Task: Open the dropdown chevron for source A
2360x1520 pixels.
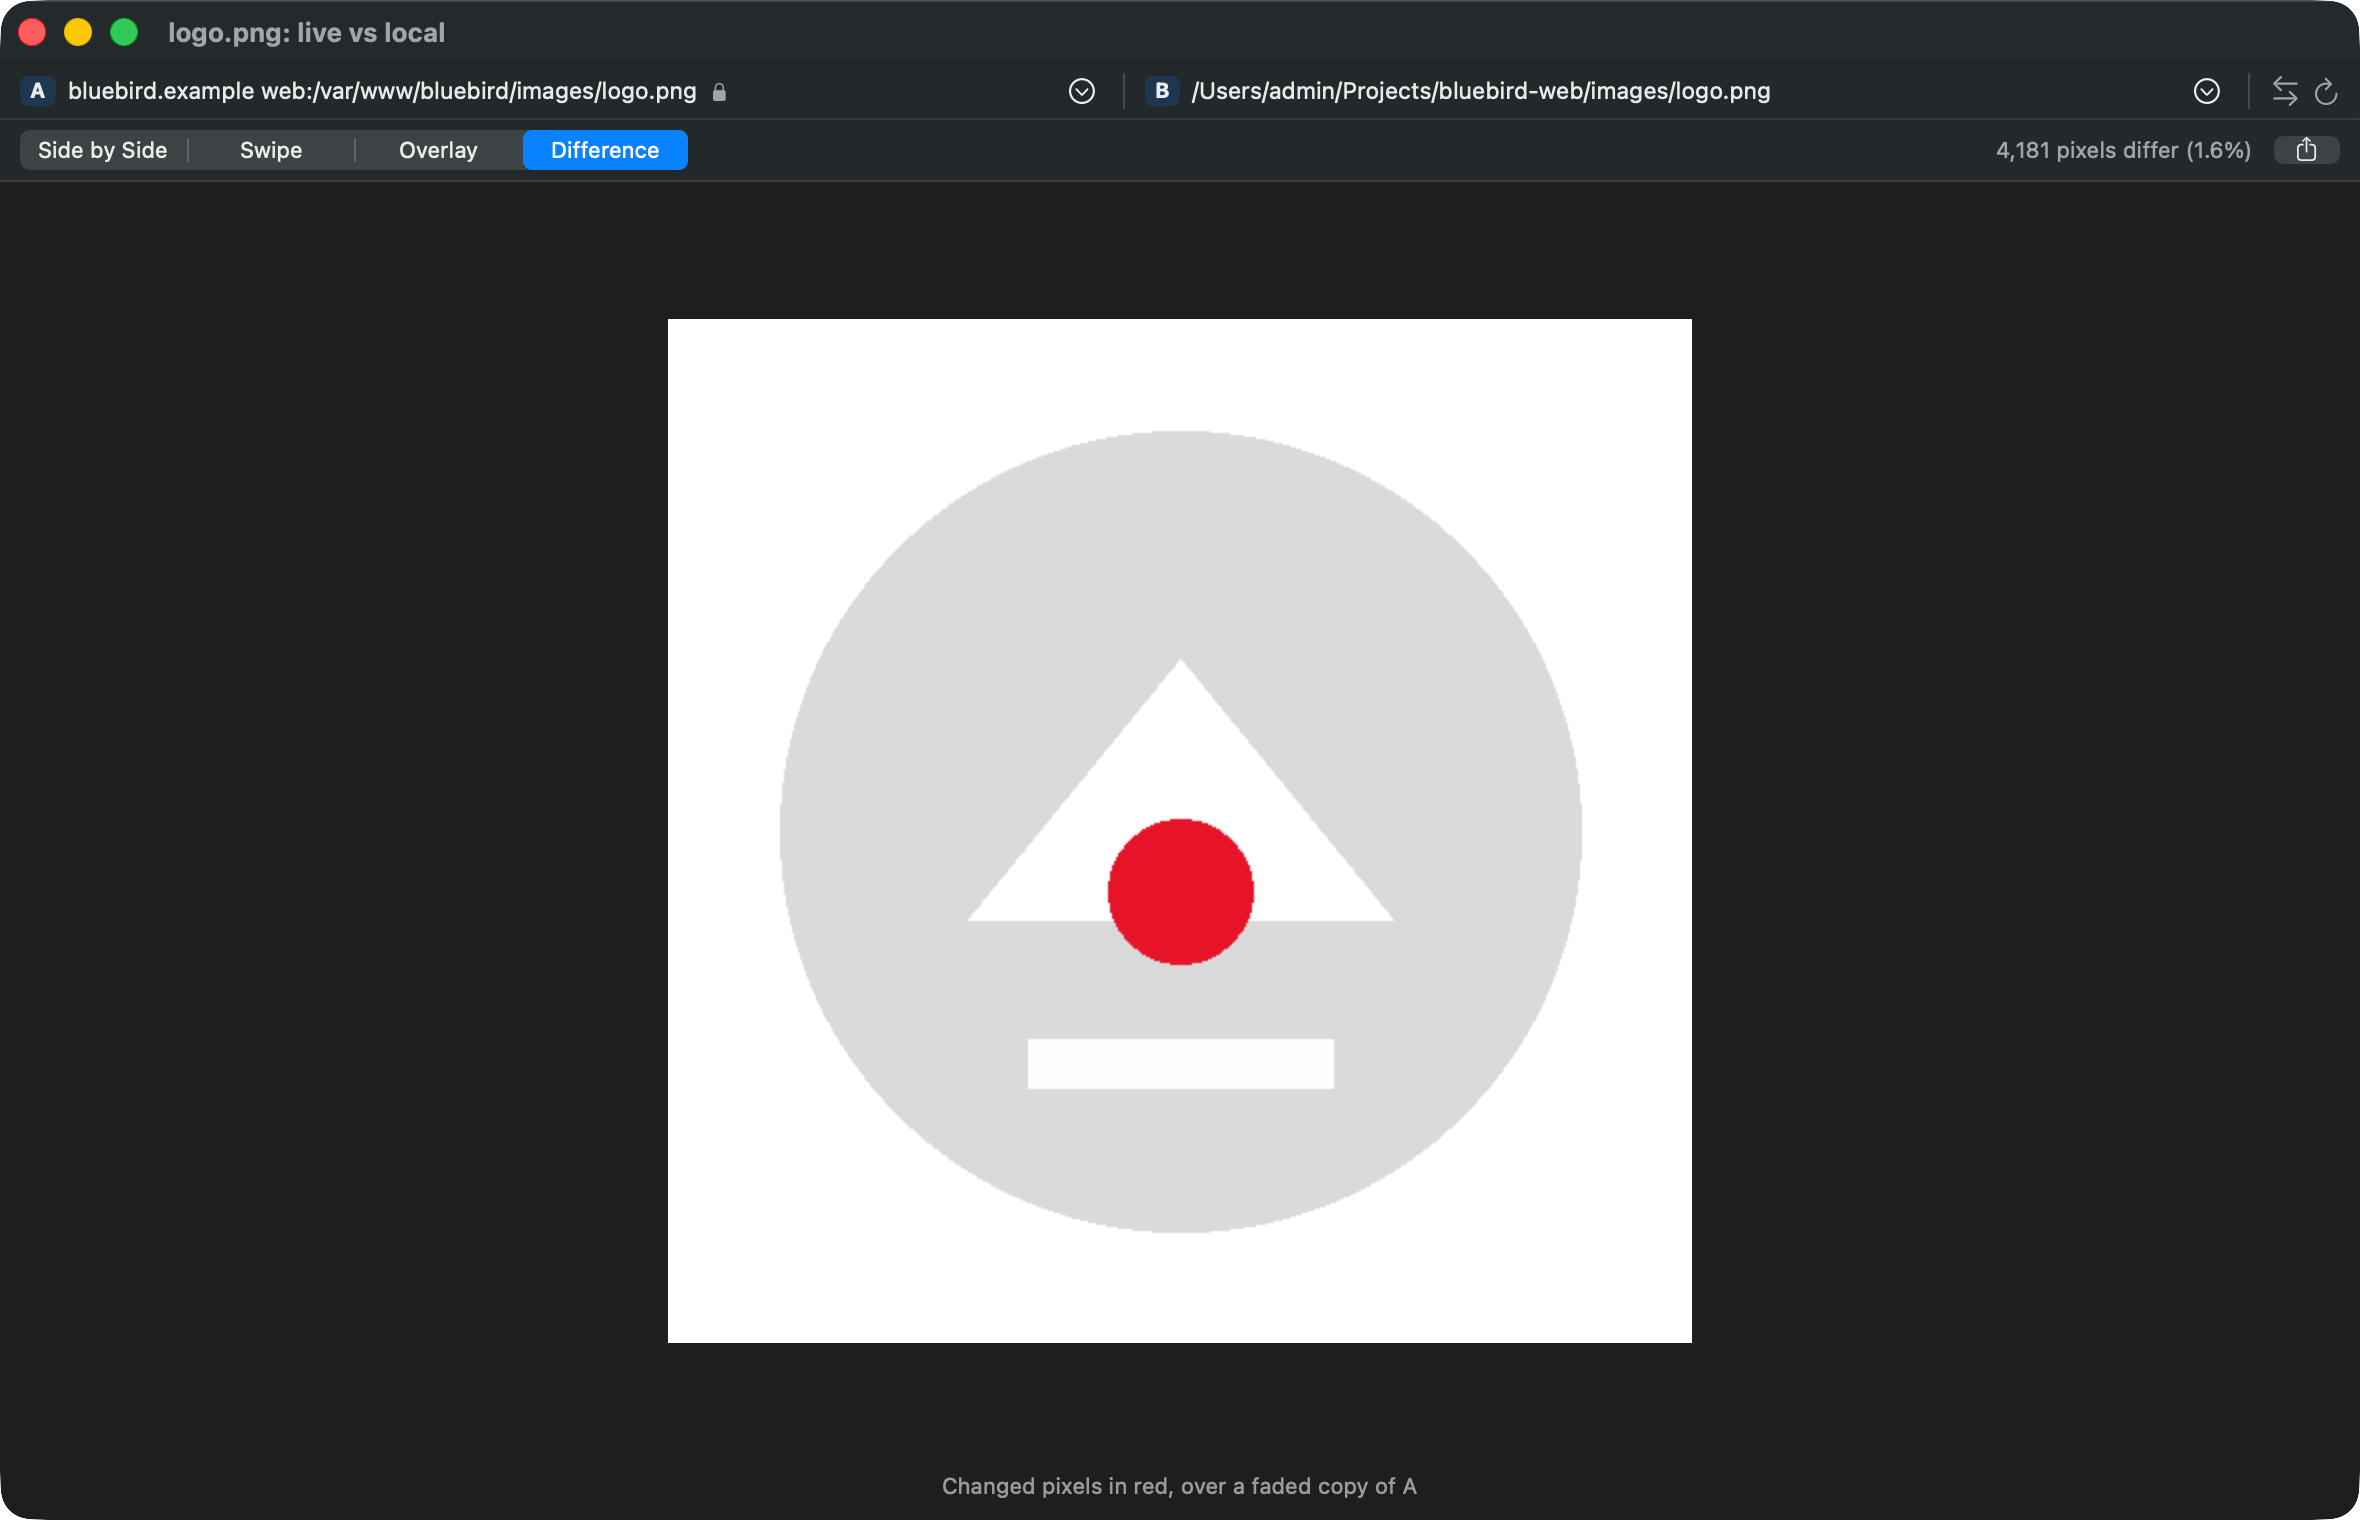Action: [x=1081, y=91]
